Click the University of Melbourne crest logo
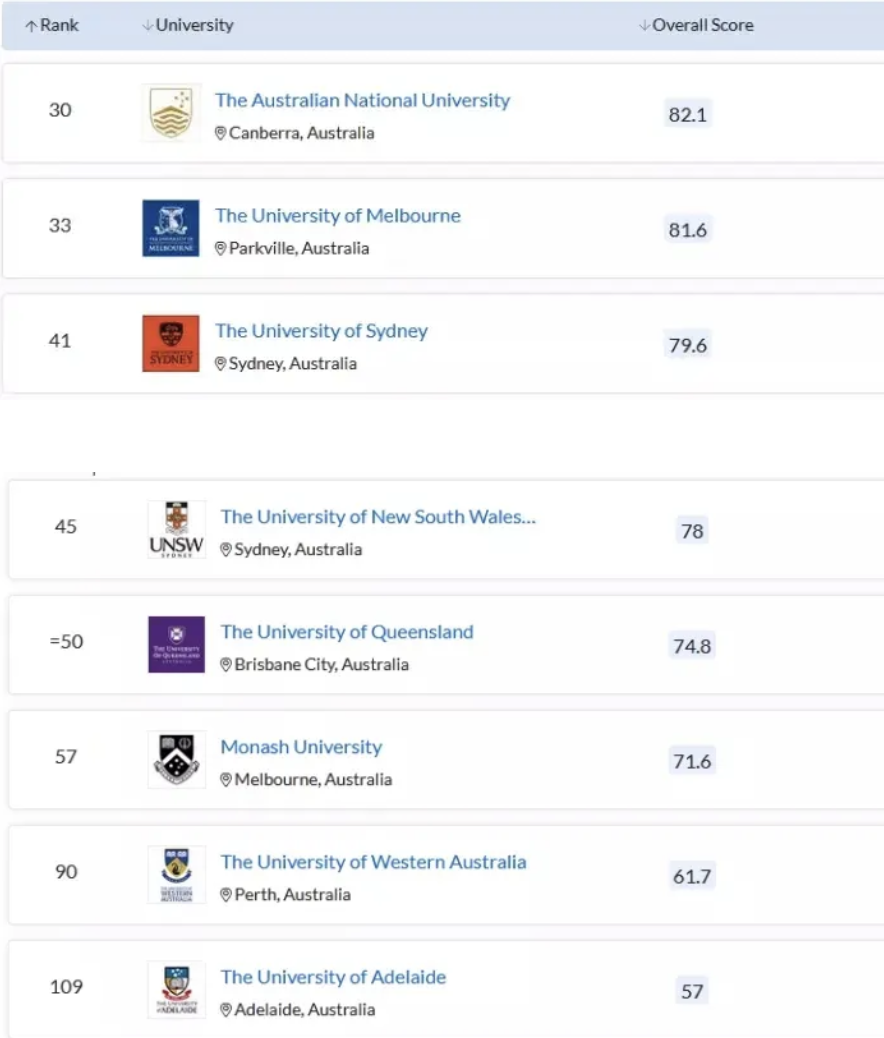This screenshot has height=1038, width=884. pos(171,228)
